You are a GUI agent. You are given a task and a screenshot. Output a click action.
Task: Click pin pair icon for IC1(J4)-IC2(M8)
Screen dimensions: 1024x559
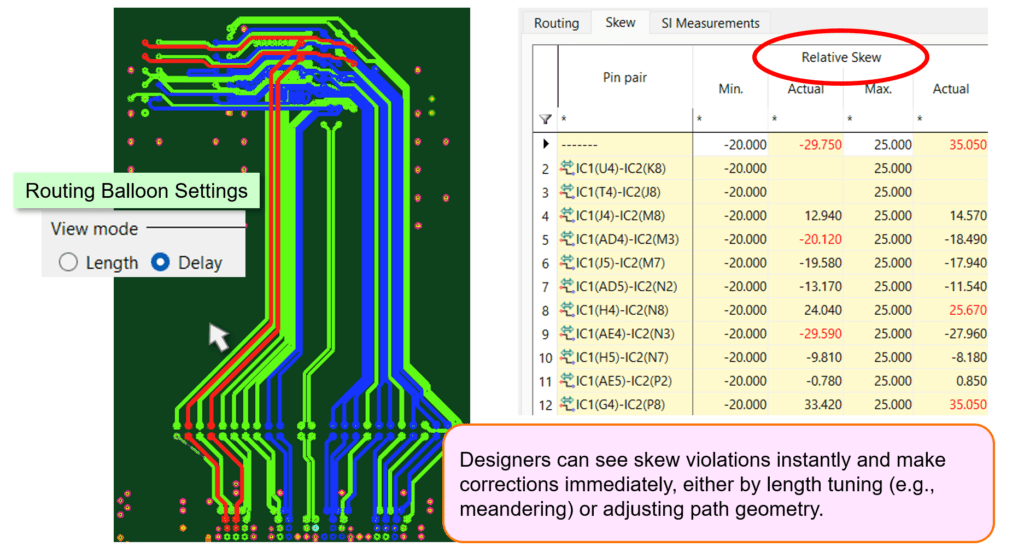[566, 215]
